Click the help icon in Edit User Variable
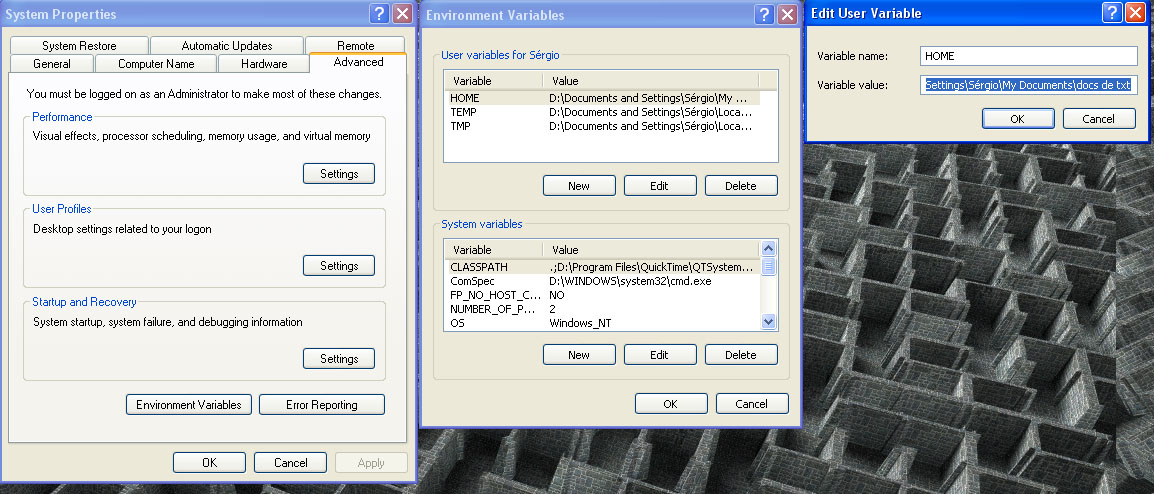 pos(1112,13)
